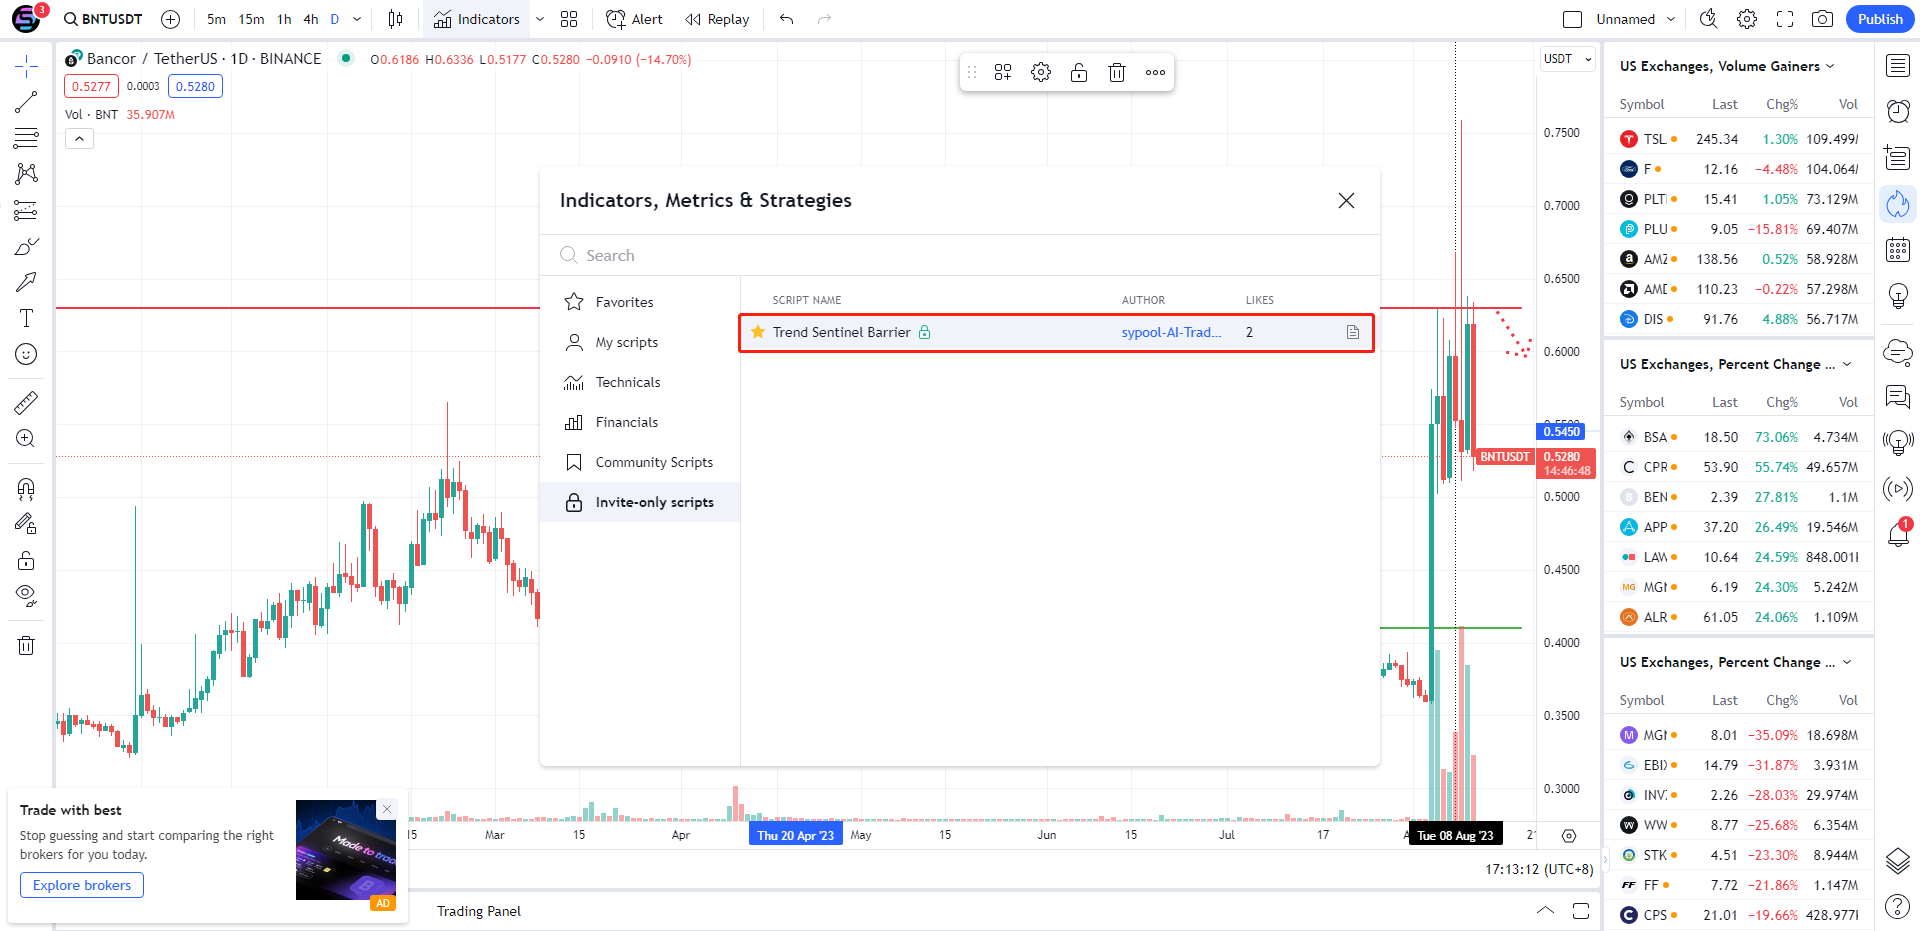Toggle the lock all drawings tool

26,560
